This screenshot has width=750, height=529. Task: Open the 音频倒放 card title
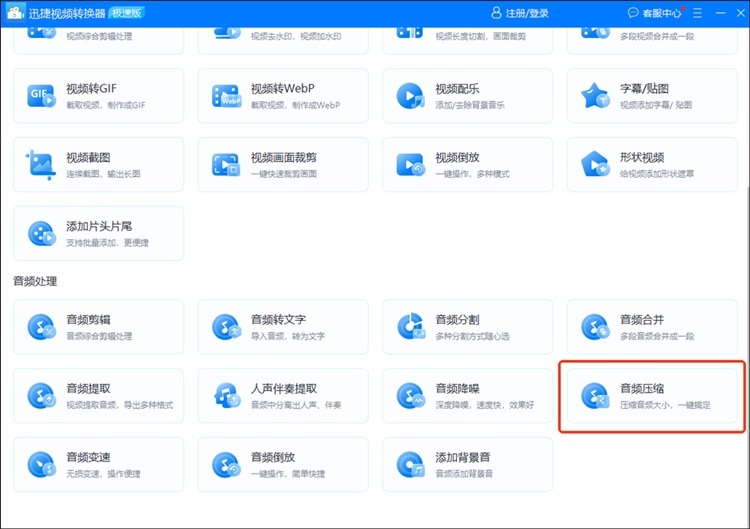point(273,457)
